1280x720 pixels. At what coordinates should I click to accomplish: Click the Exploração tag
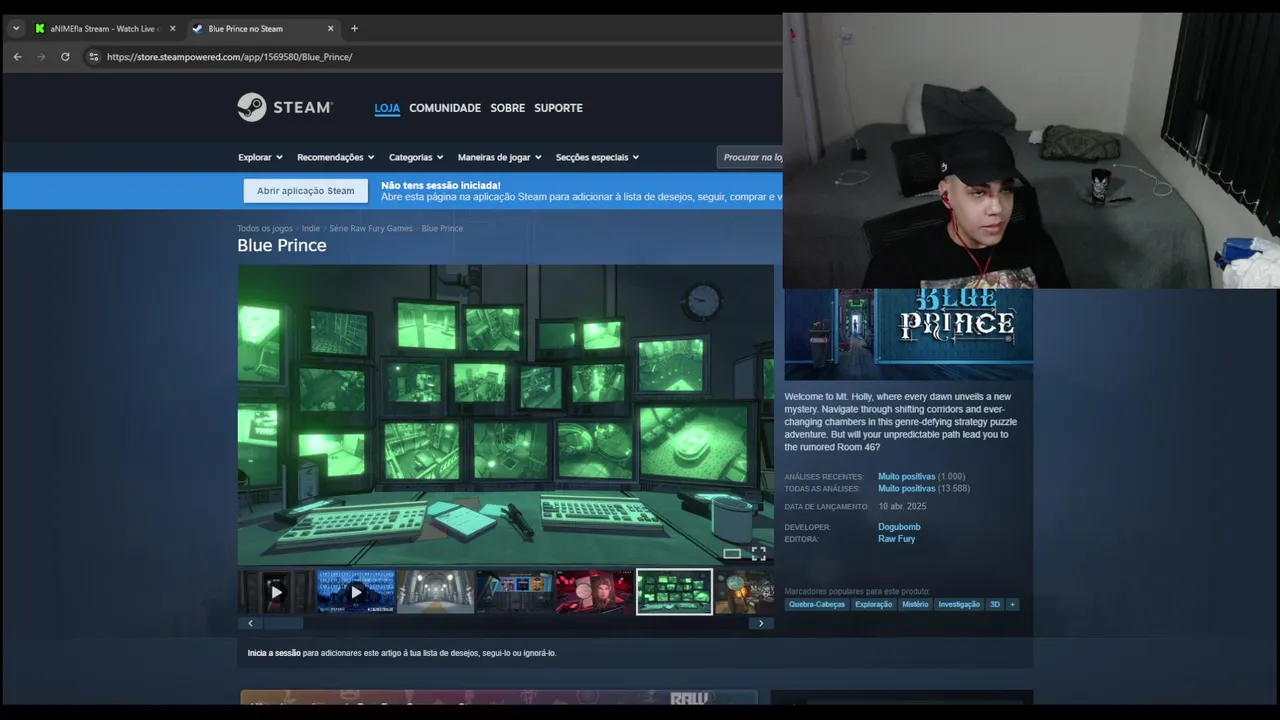pos(873,604)
